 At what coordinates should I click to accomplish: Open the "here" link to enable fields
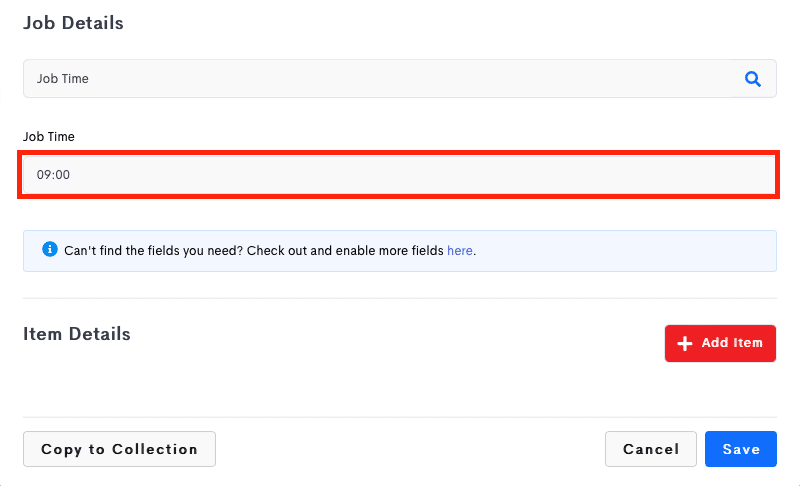click(x=460, y=250)
